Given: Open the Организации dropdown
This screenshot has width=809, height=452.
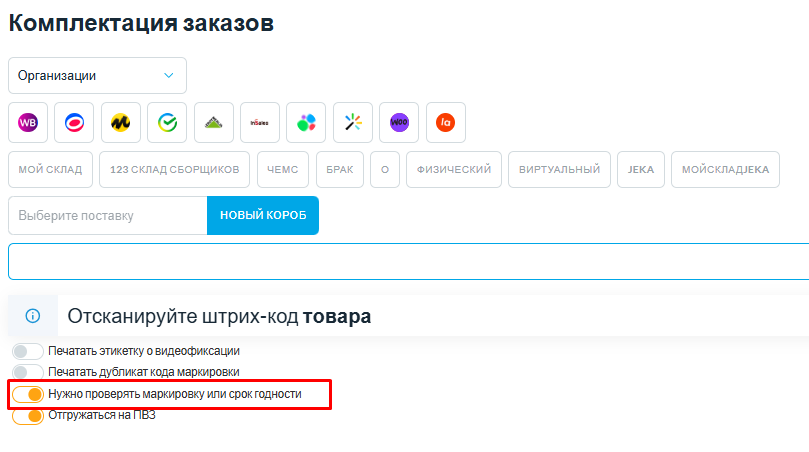Looking at the screenshot, I should coord(97,76).
